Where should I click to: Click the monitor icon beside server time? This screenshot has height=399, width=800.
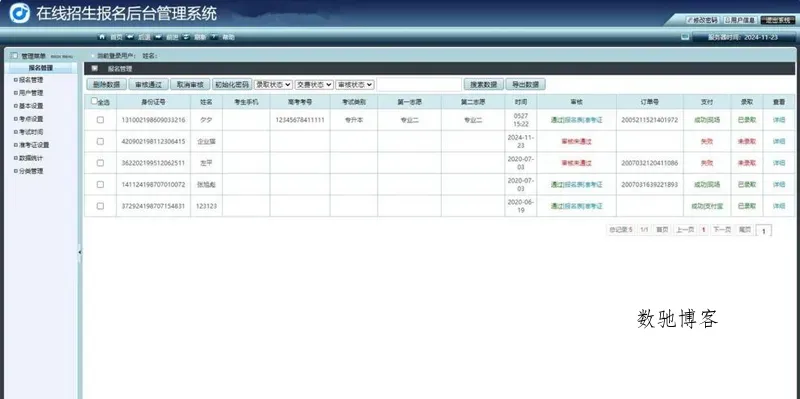[685, 37]
